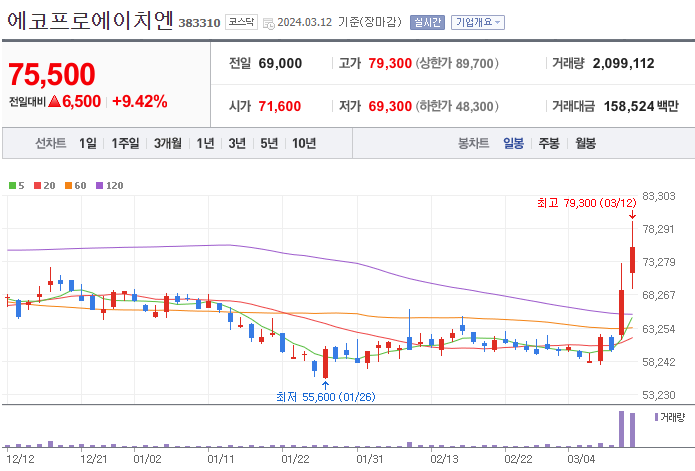Click the orange 60-day moving average swatch
This screenshot has height=471, width=695.
click(68, 186)
